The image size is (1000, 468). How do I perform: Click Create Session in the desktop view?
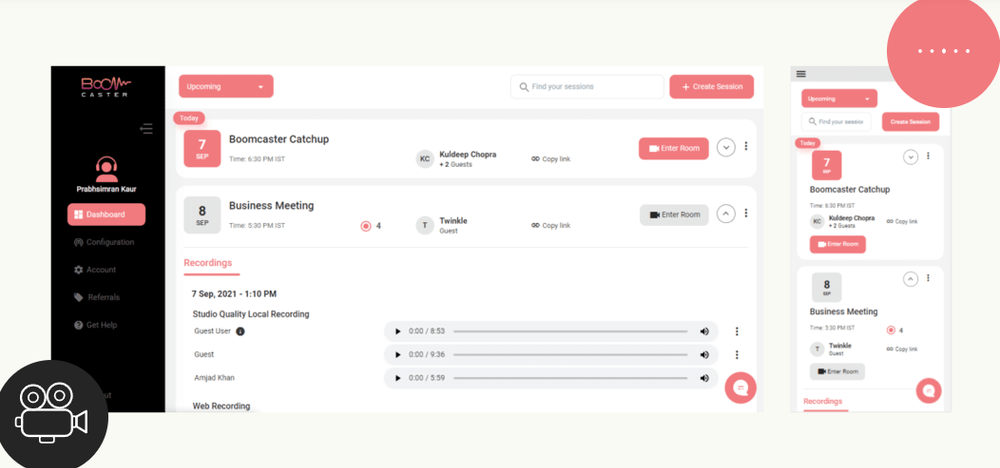(711, 87)
